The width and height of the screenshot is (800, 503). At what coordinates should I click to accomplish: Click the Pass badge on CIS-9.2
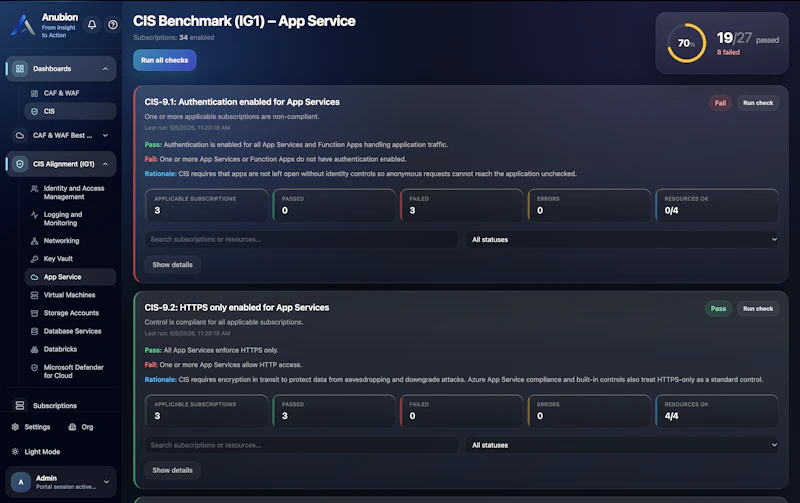pos(718,309)
